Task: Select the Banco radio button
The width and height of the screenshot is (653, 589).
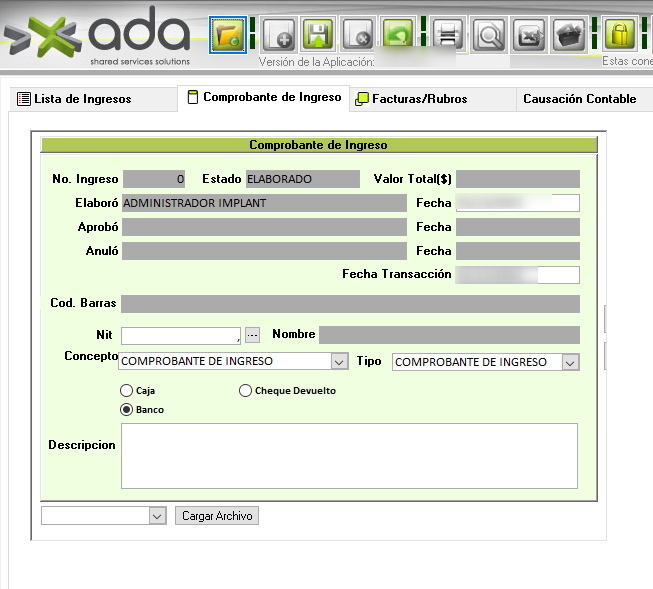Action: (126, 410)
